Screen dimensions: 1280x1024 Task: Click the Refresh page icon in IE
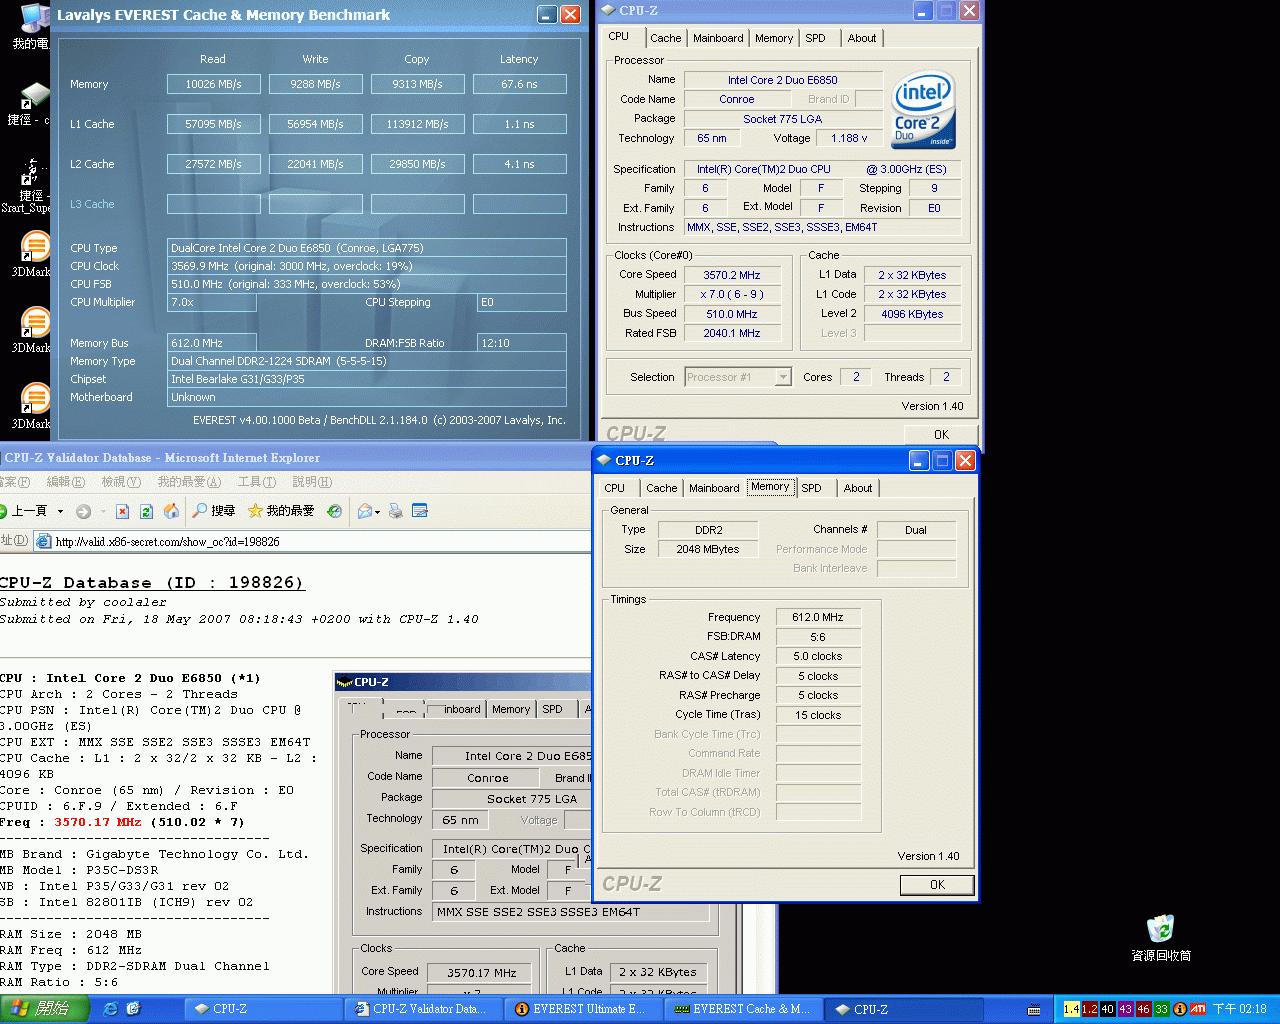tap(146, 511)
